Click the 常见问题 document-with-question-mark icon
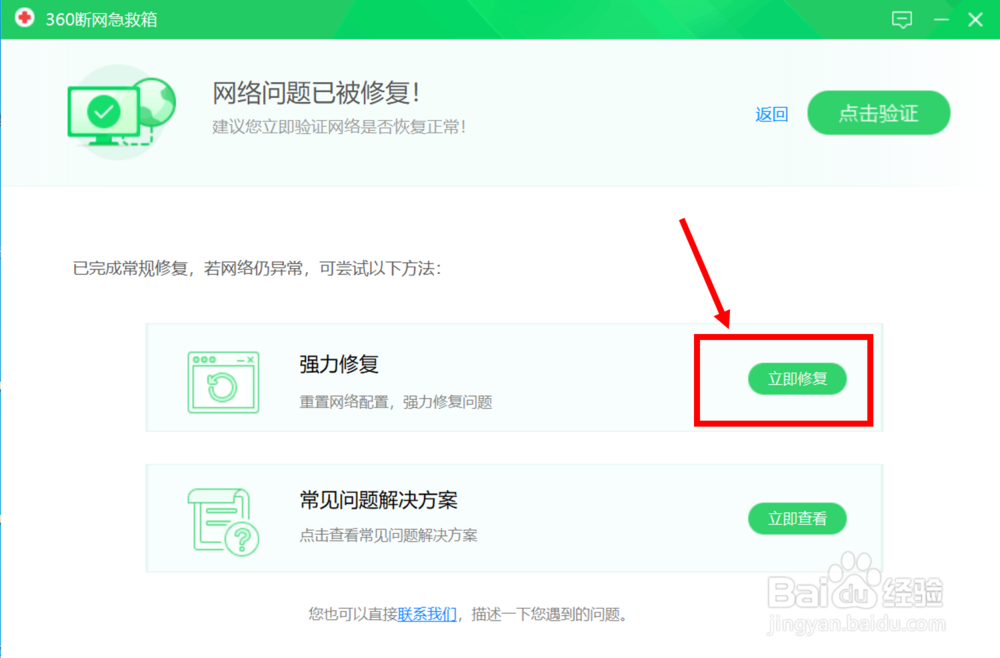 coord(222,518)
